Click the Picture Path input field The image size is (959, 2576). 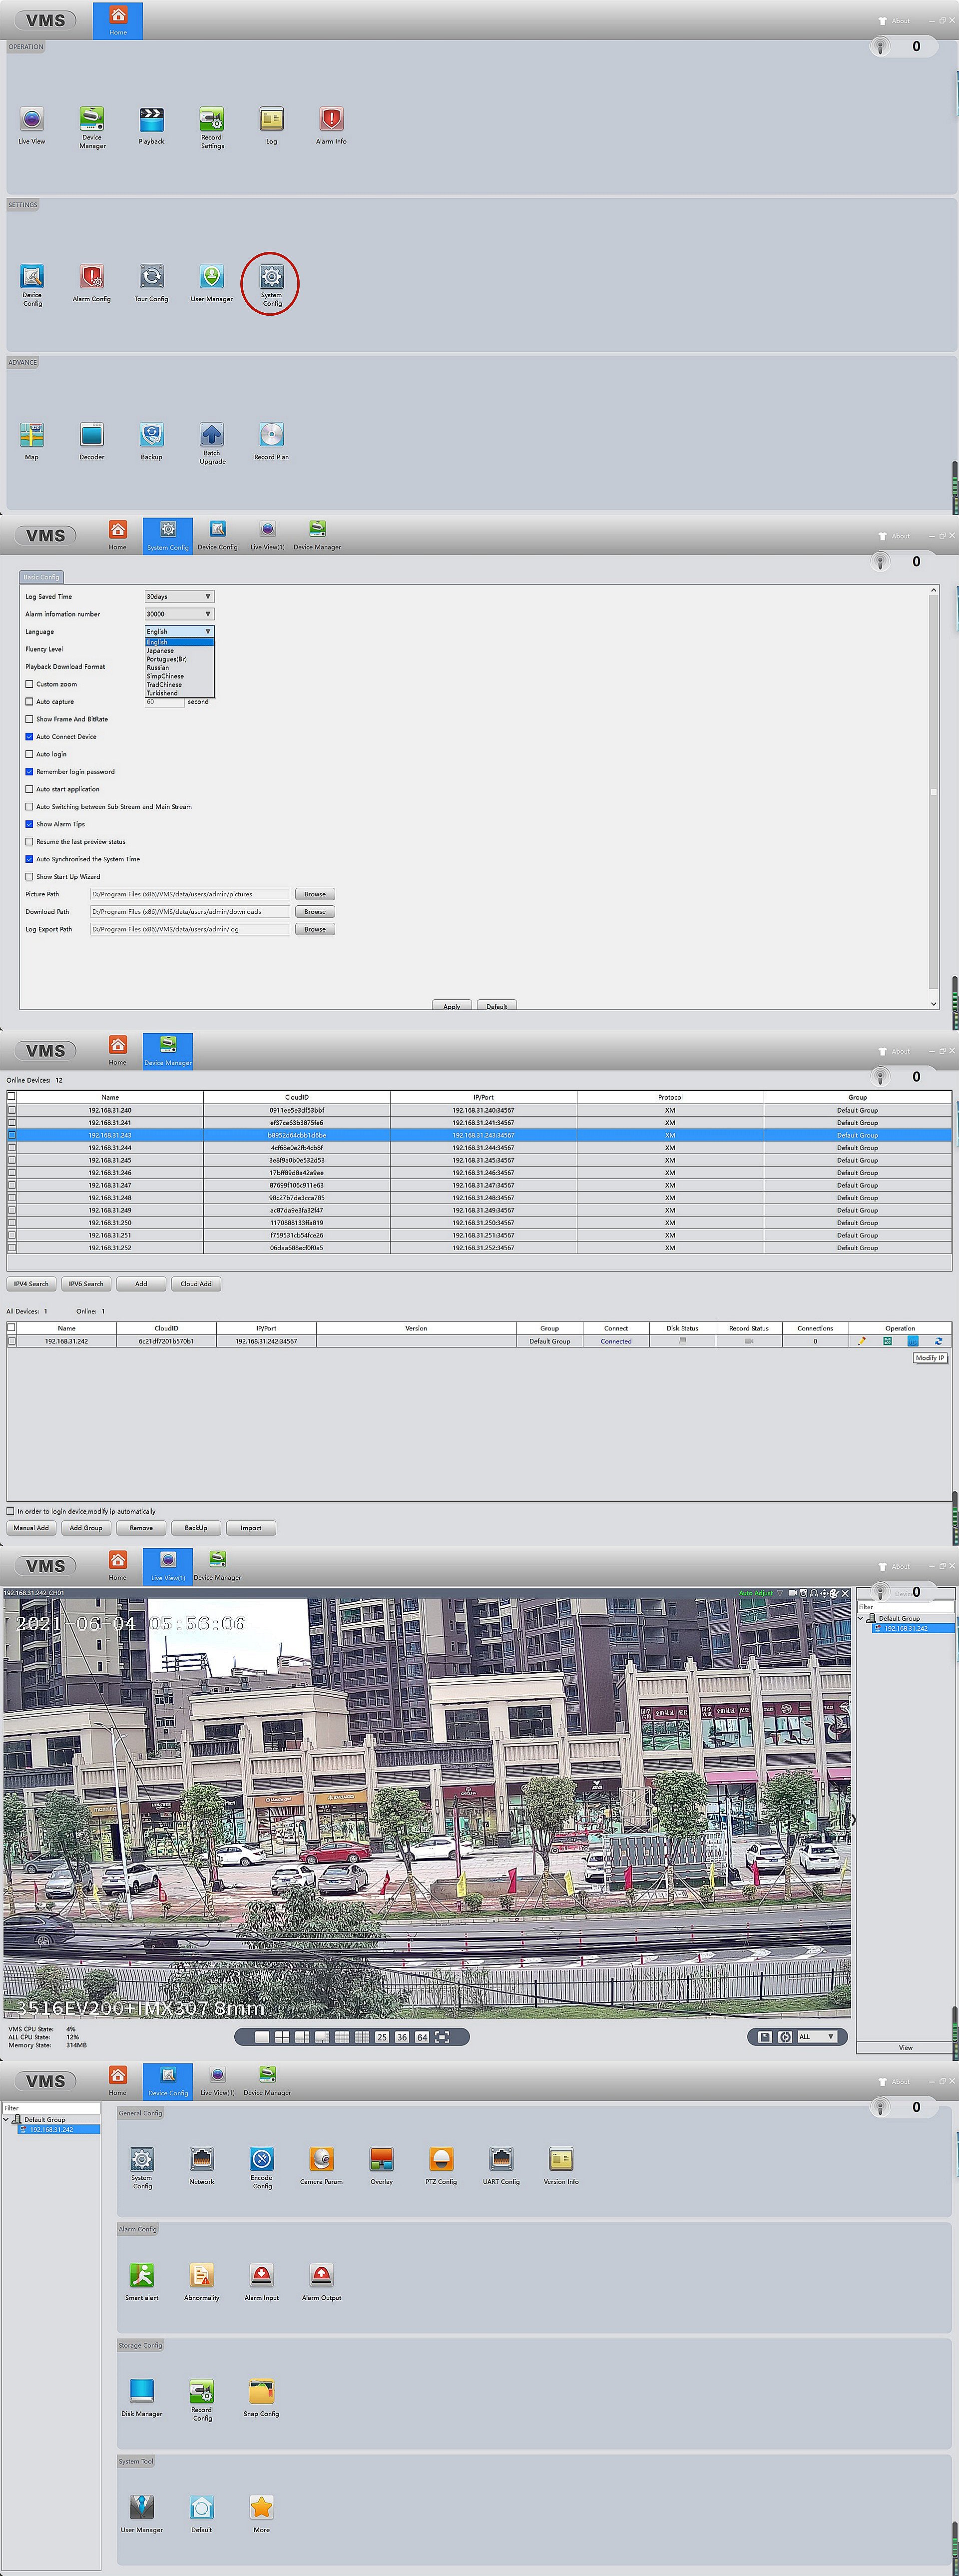pyautogui.click(x=189, y=894)
